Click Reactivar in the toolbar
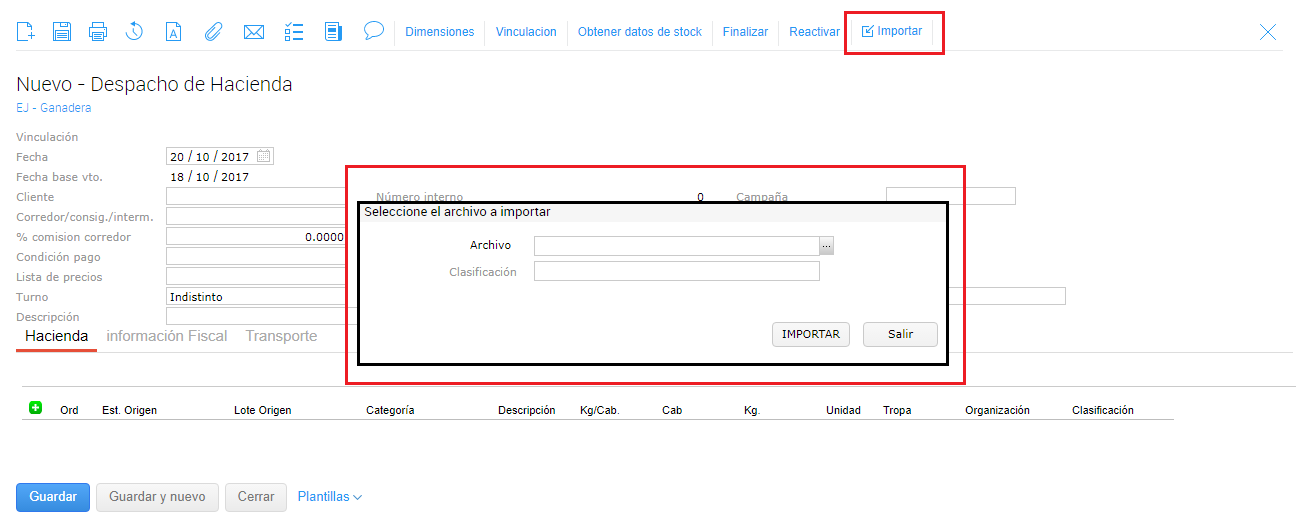The width and height of the screenshot is (1301, 526). (814, 32)
